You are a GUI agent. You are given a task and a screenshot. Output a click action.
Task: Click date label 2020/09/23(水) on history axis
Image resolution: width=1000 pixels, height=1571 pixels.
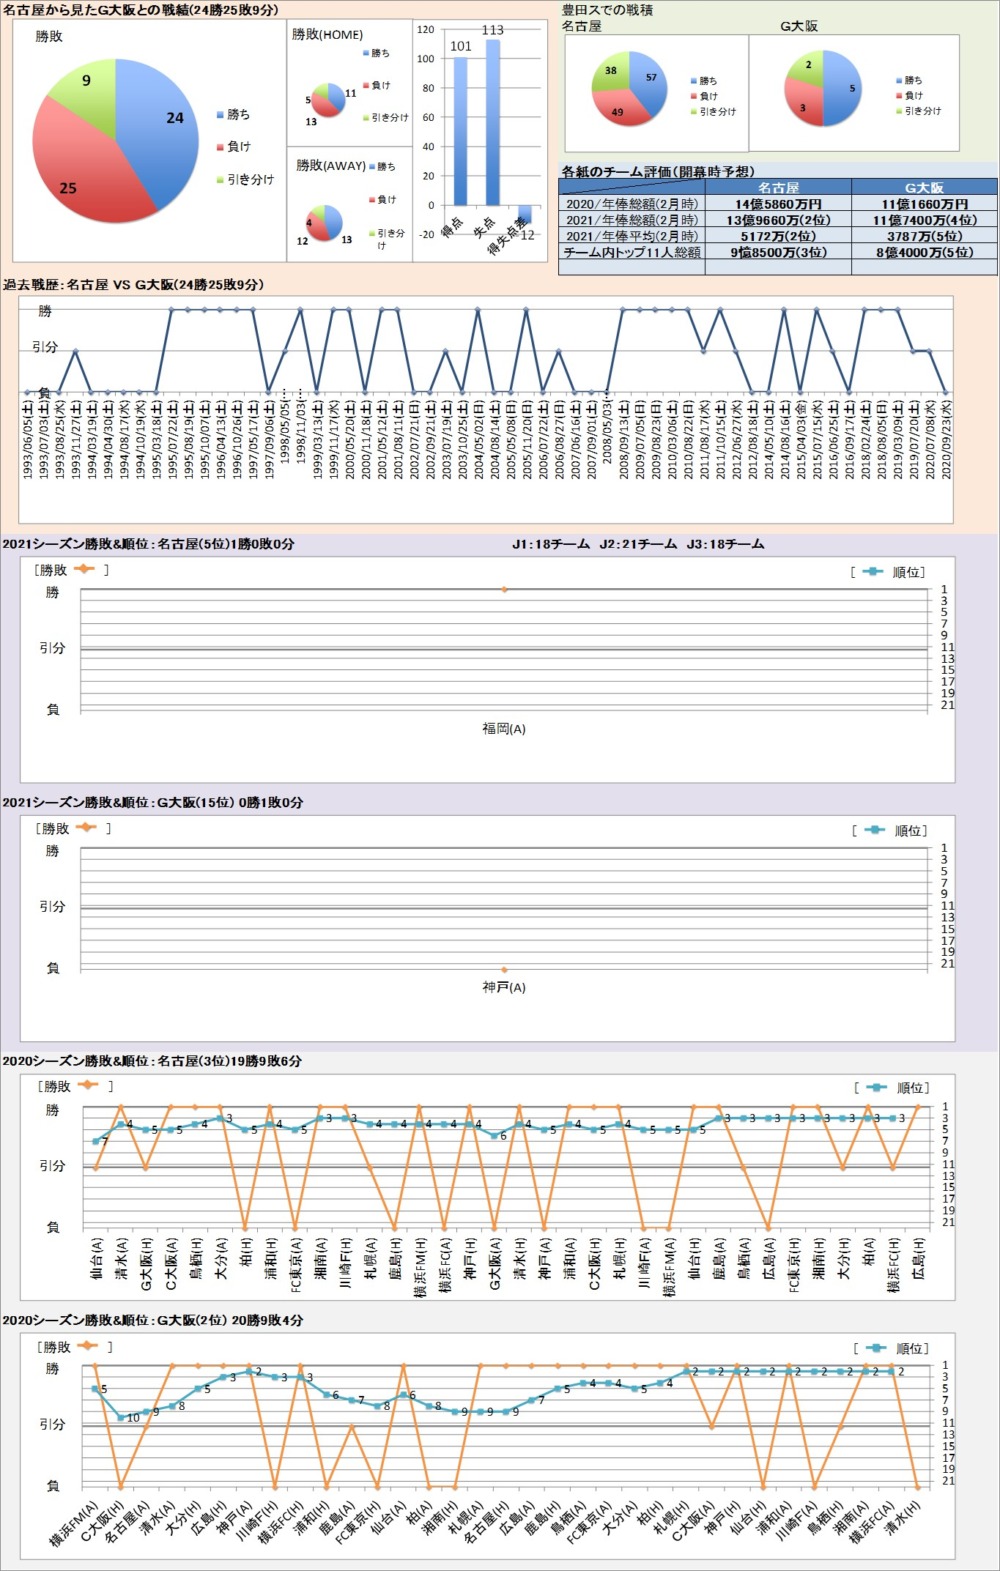(x=945, y=439)
